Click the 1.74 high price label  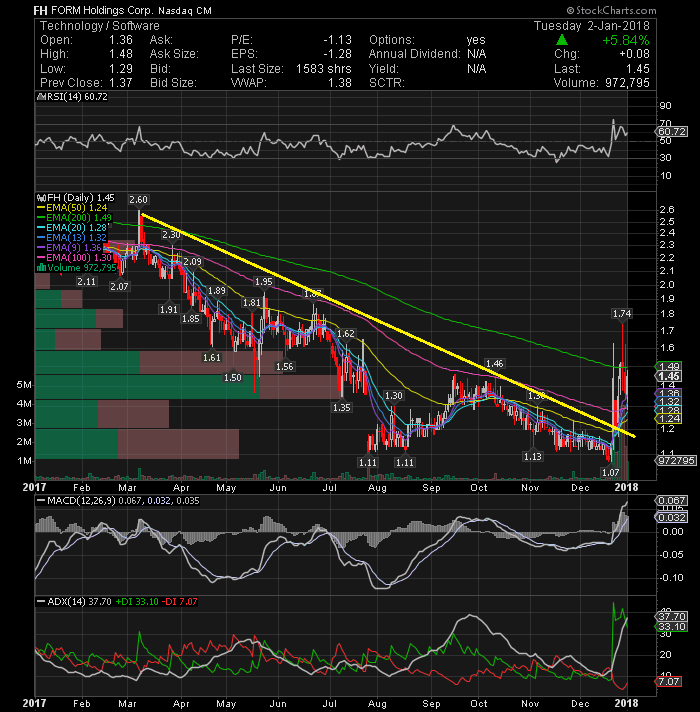click(622, 313)
